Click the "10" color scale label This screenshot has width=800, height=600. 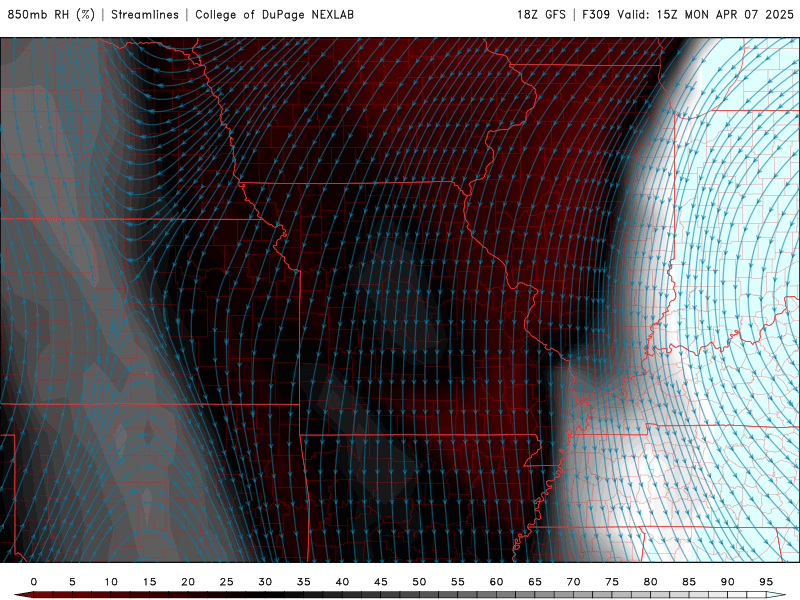(111, 582)
